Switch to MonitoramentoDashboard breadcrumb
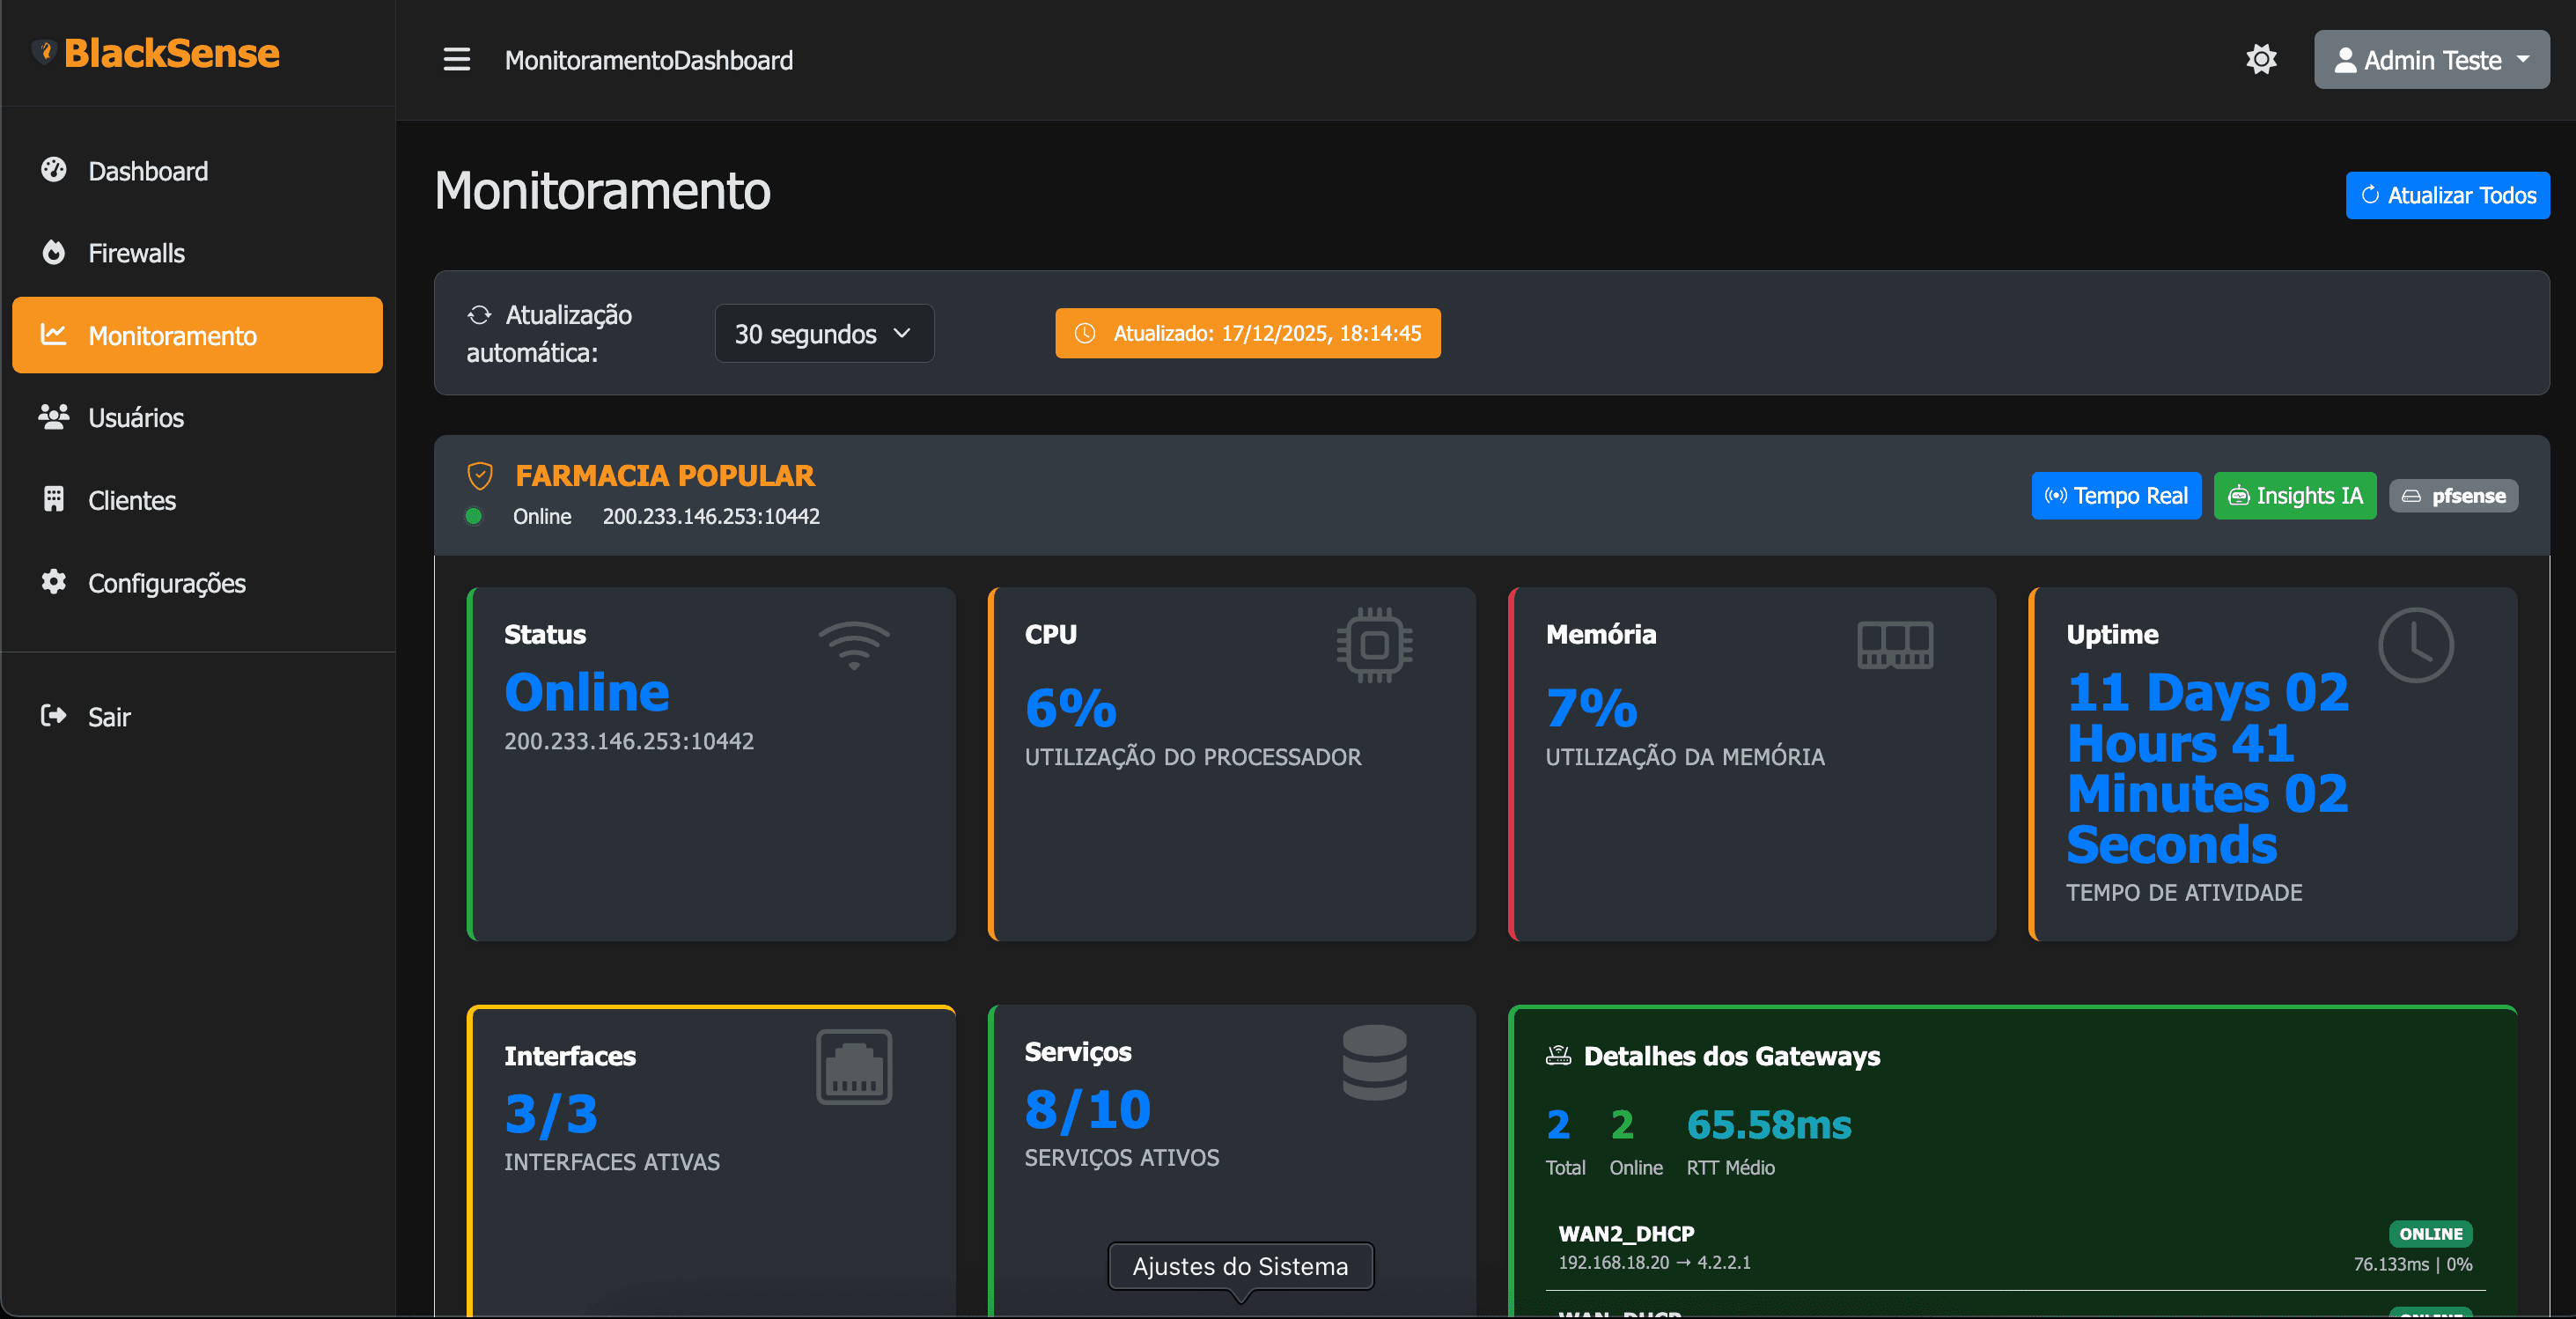This screenshot has width=2576, height=1319. (648, 59)
